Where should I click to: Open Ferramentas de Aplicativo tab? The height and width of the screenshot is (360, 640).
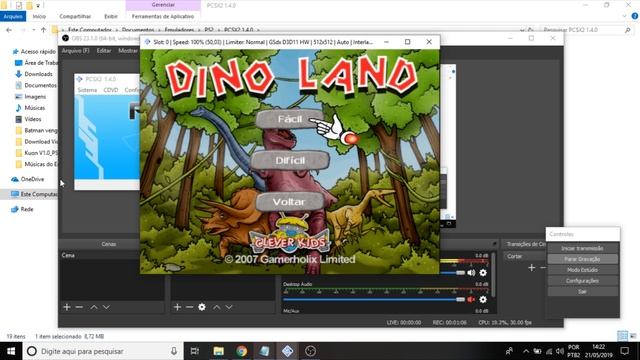pos(163,16)
